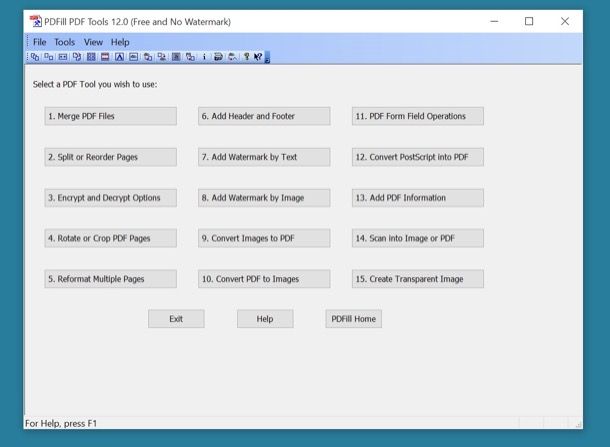Click the Watermark by Text toolbar icon
610x447 pixels.
point(119,57)
